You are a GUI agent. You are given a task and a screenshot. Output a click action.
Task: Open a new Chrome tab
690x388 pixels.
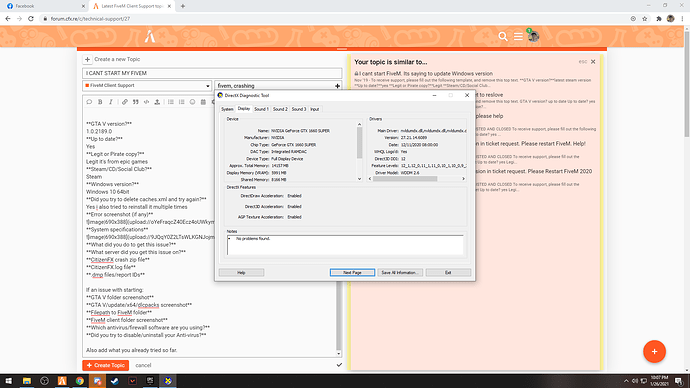tap(183, 6)
